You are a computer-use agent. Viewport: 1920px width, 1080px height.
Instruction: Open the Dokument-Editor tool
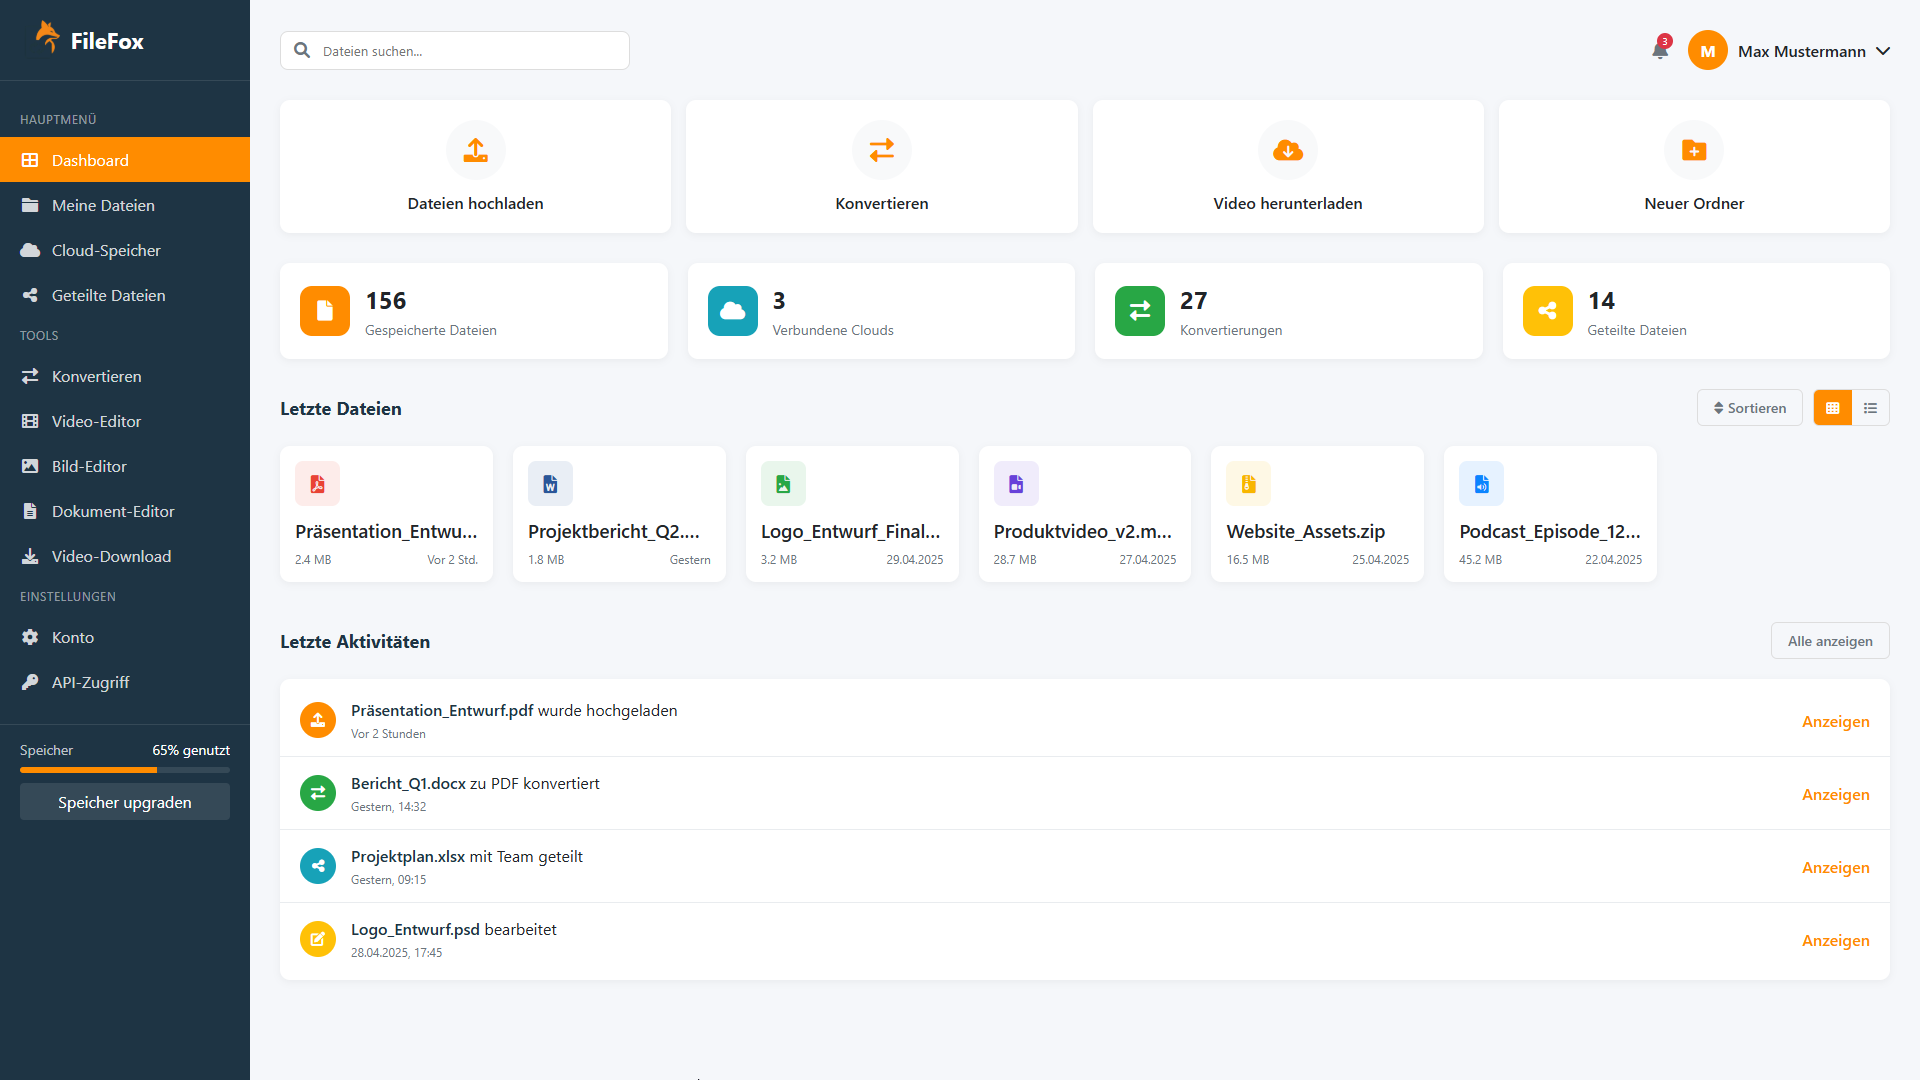coord(110,511)
